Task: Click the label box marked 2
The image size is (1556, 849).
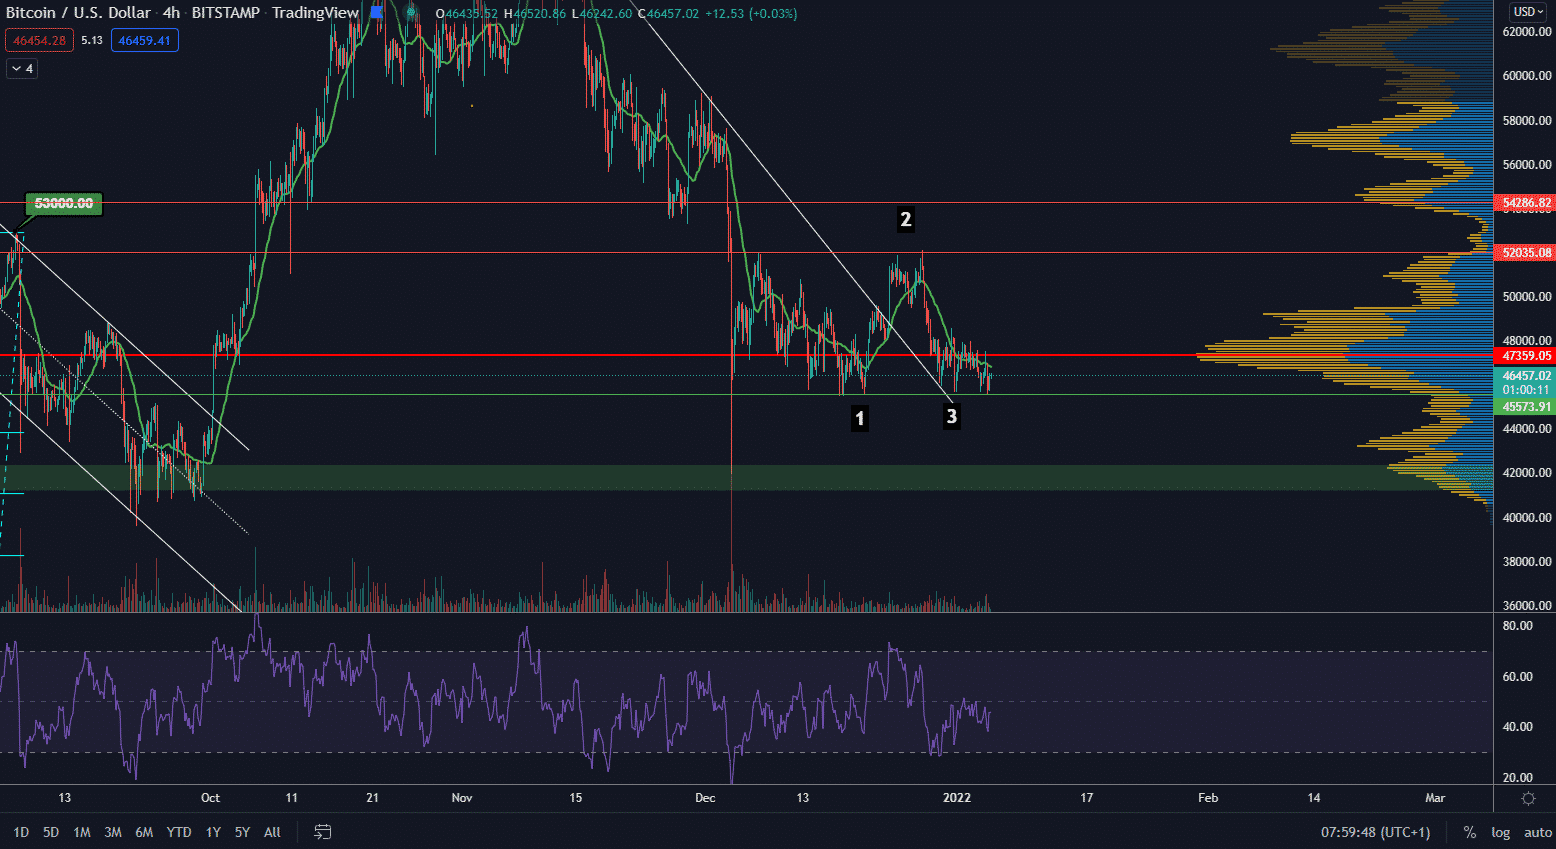Action: pyautogui.click(x=905, y=219)
